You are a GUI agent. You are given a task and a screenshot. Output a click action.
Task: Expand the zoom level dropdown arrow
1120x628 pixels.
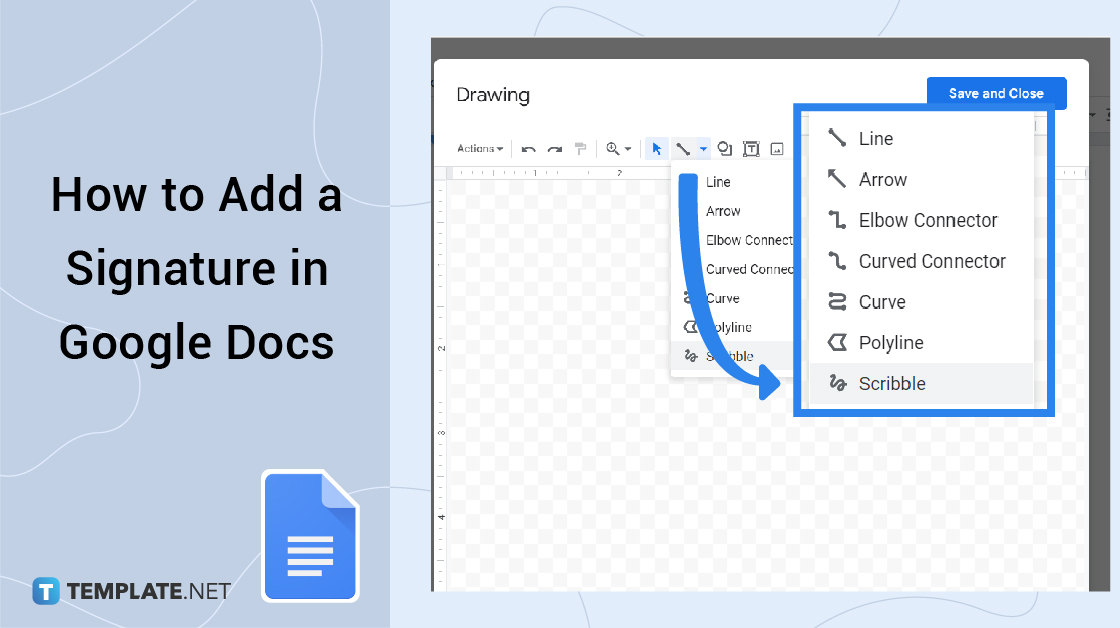pyautogui.click(x=628, y=149)
